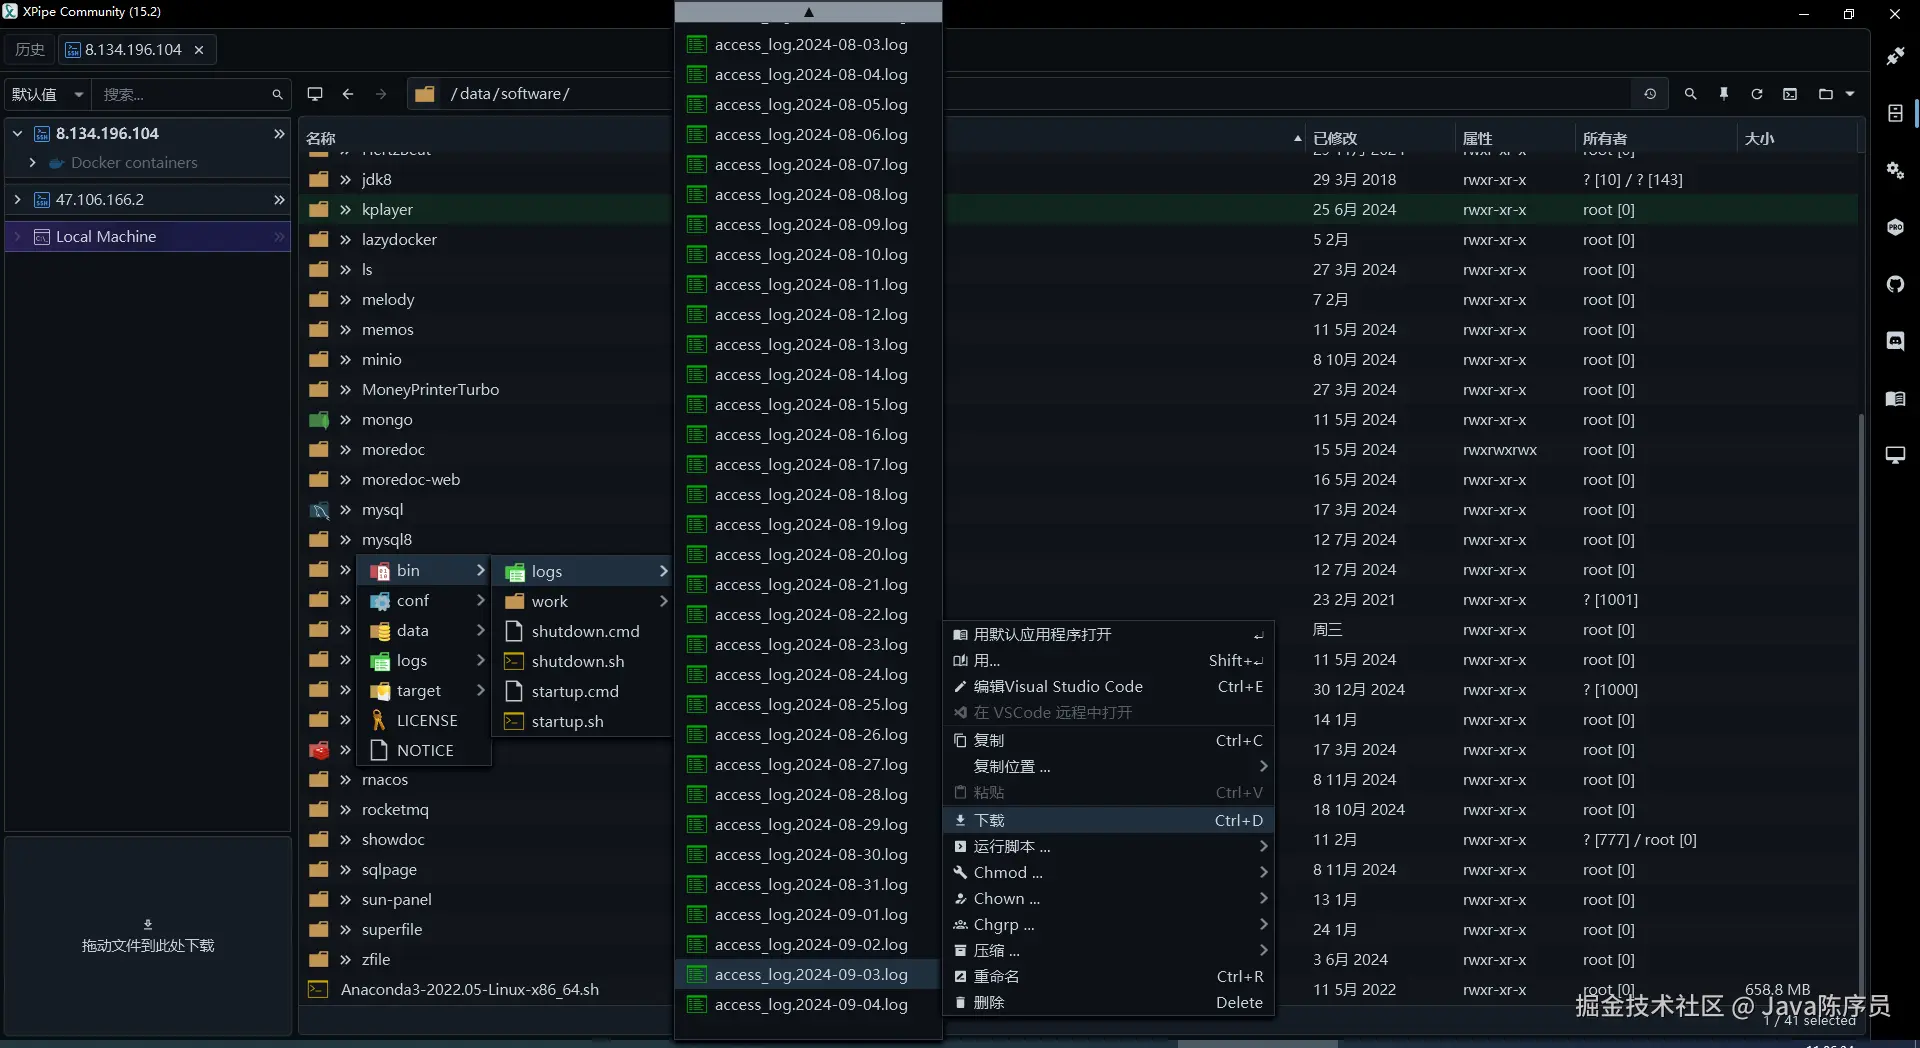Image resolution: width=1920 pixels, height=1048 pixels.
Task: Open the MoneyPrinterTurbo folder
Action: [x=430, y=390]
